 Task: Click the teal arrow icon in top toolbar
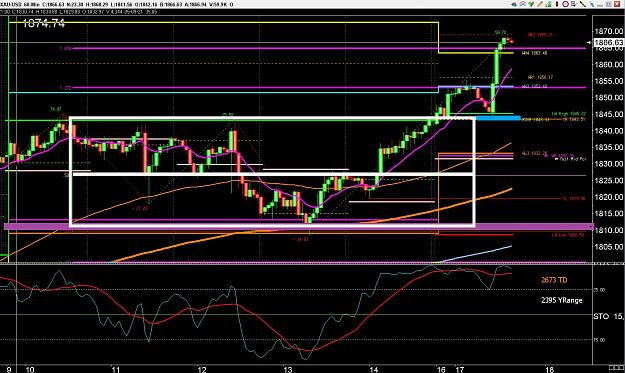514,4
